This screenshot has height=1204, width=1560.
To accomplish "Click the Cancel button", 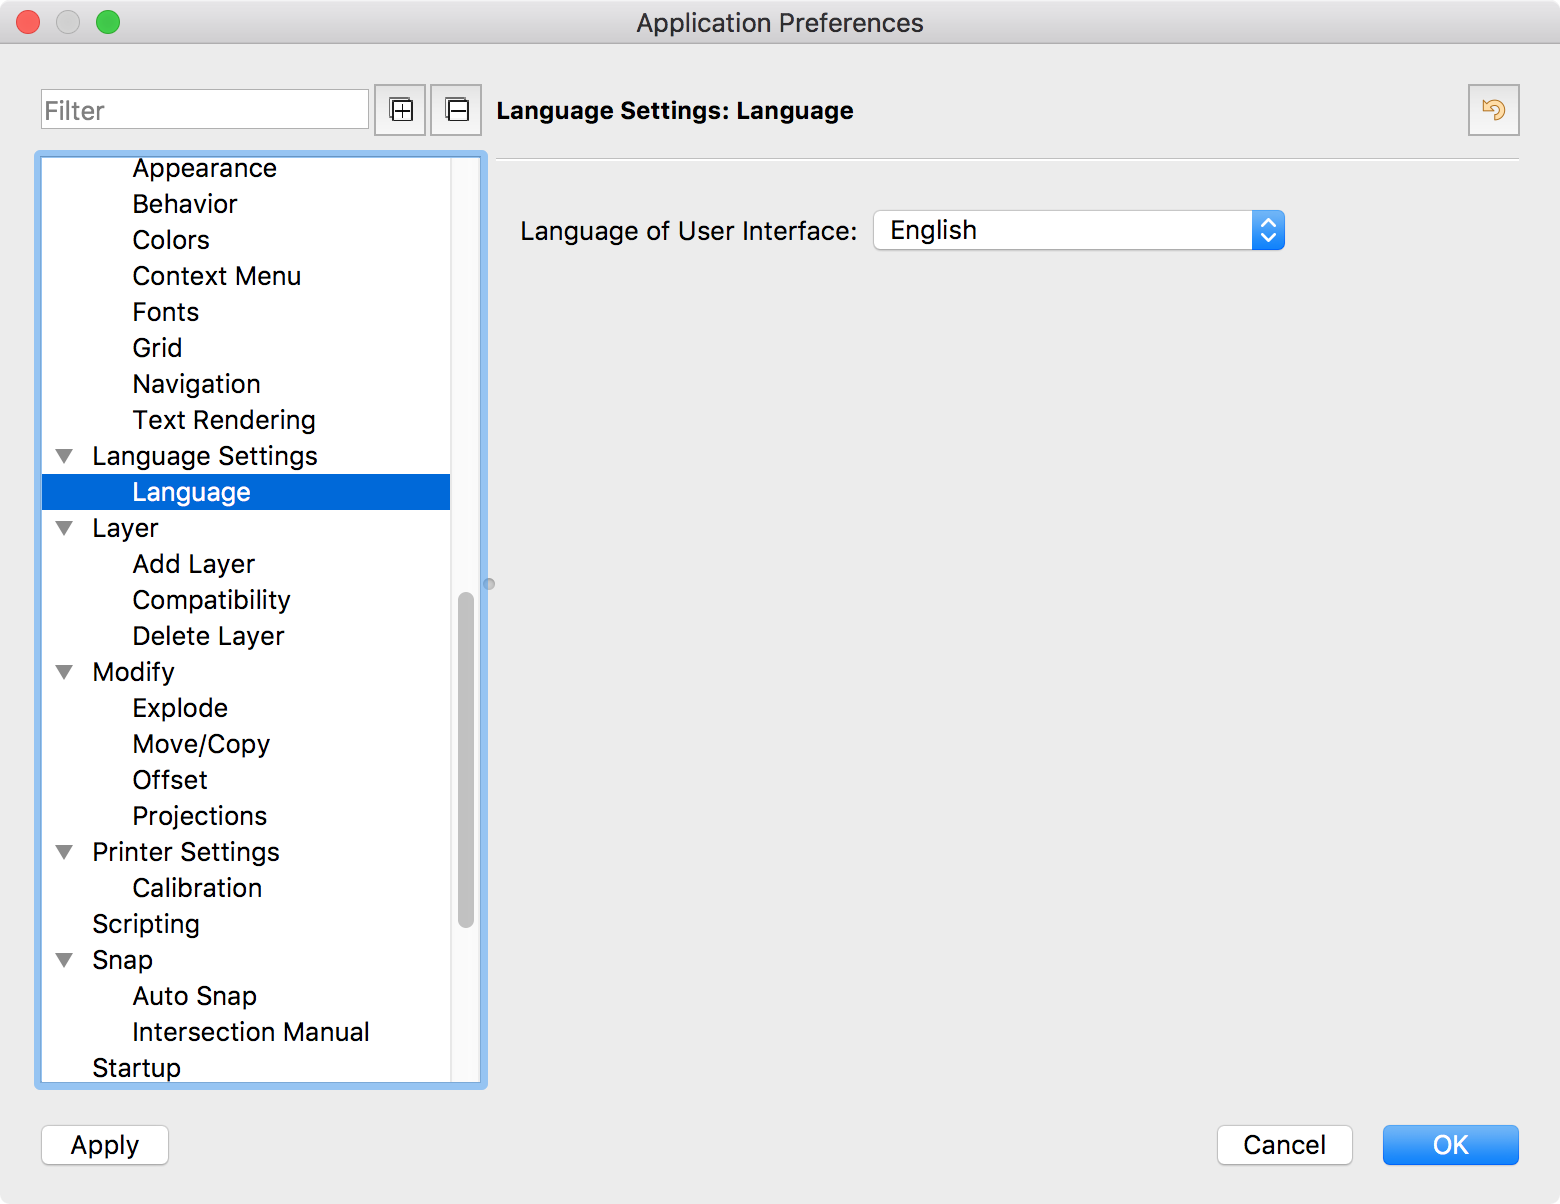I will [x=1284, y=1145].
